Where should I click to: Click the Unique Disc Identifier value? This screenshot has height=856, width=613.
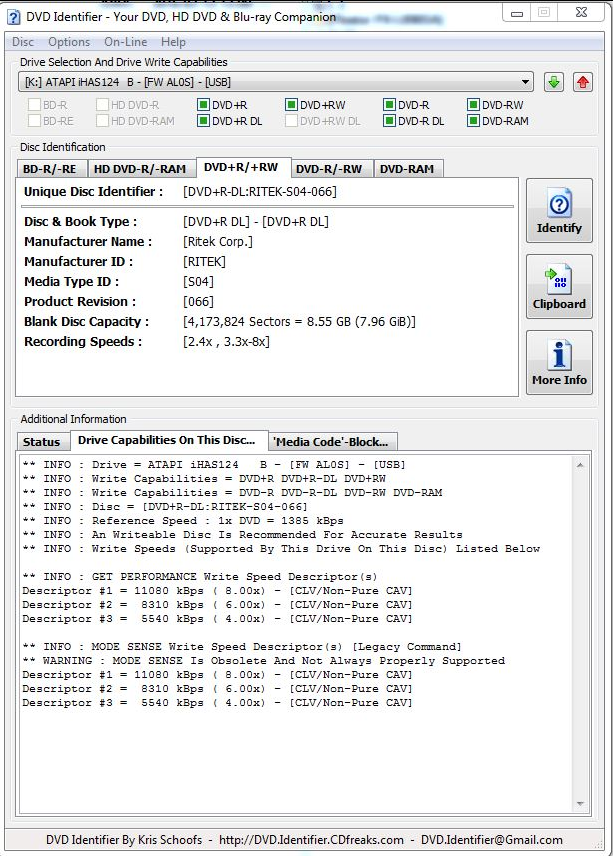pos(260,192)
